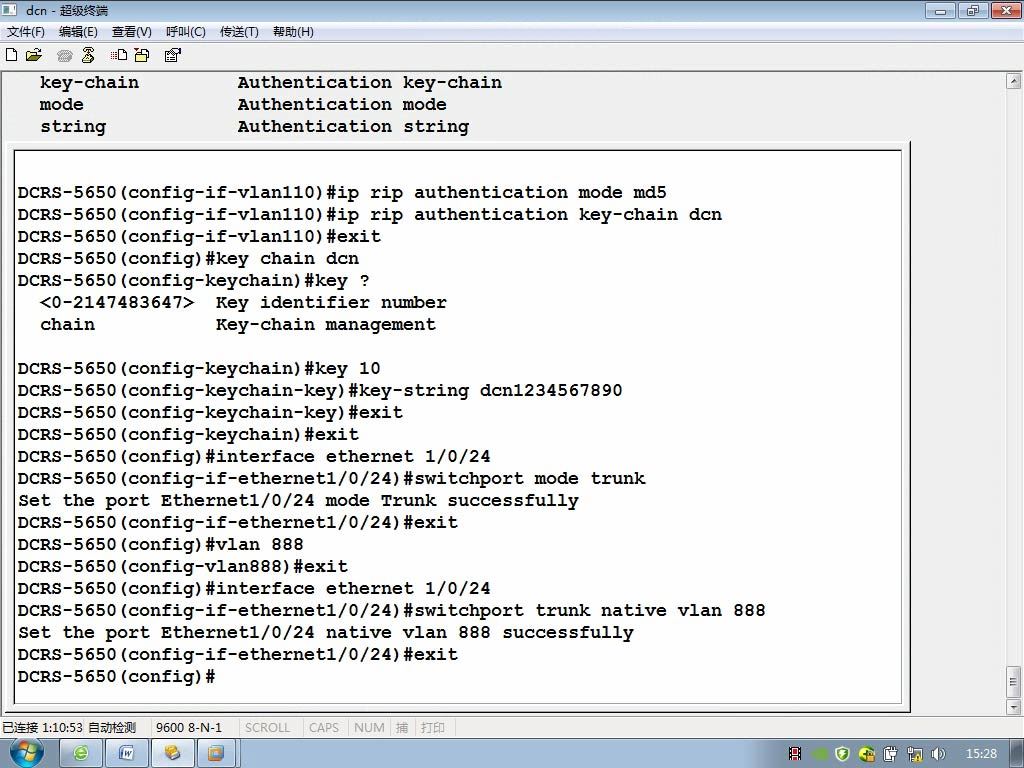This screenshot has width=1024, height=768.
Task: Click the 15:28 system clock
Action: (981, 754)
